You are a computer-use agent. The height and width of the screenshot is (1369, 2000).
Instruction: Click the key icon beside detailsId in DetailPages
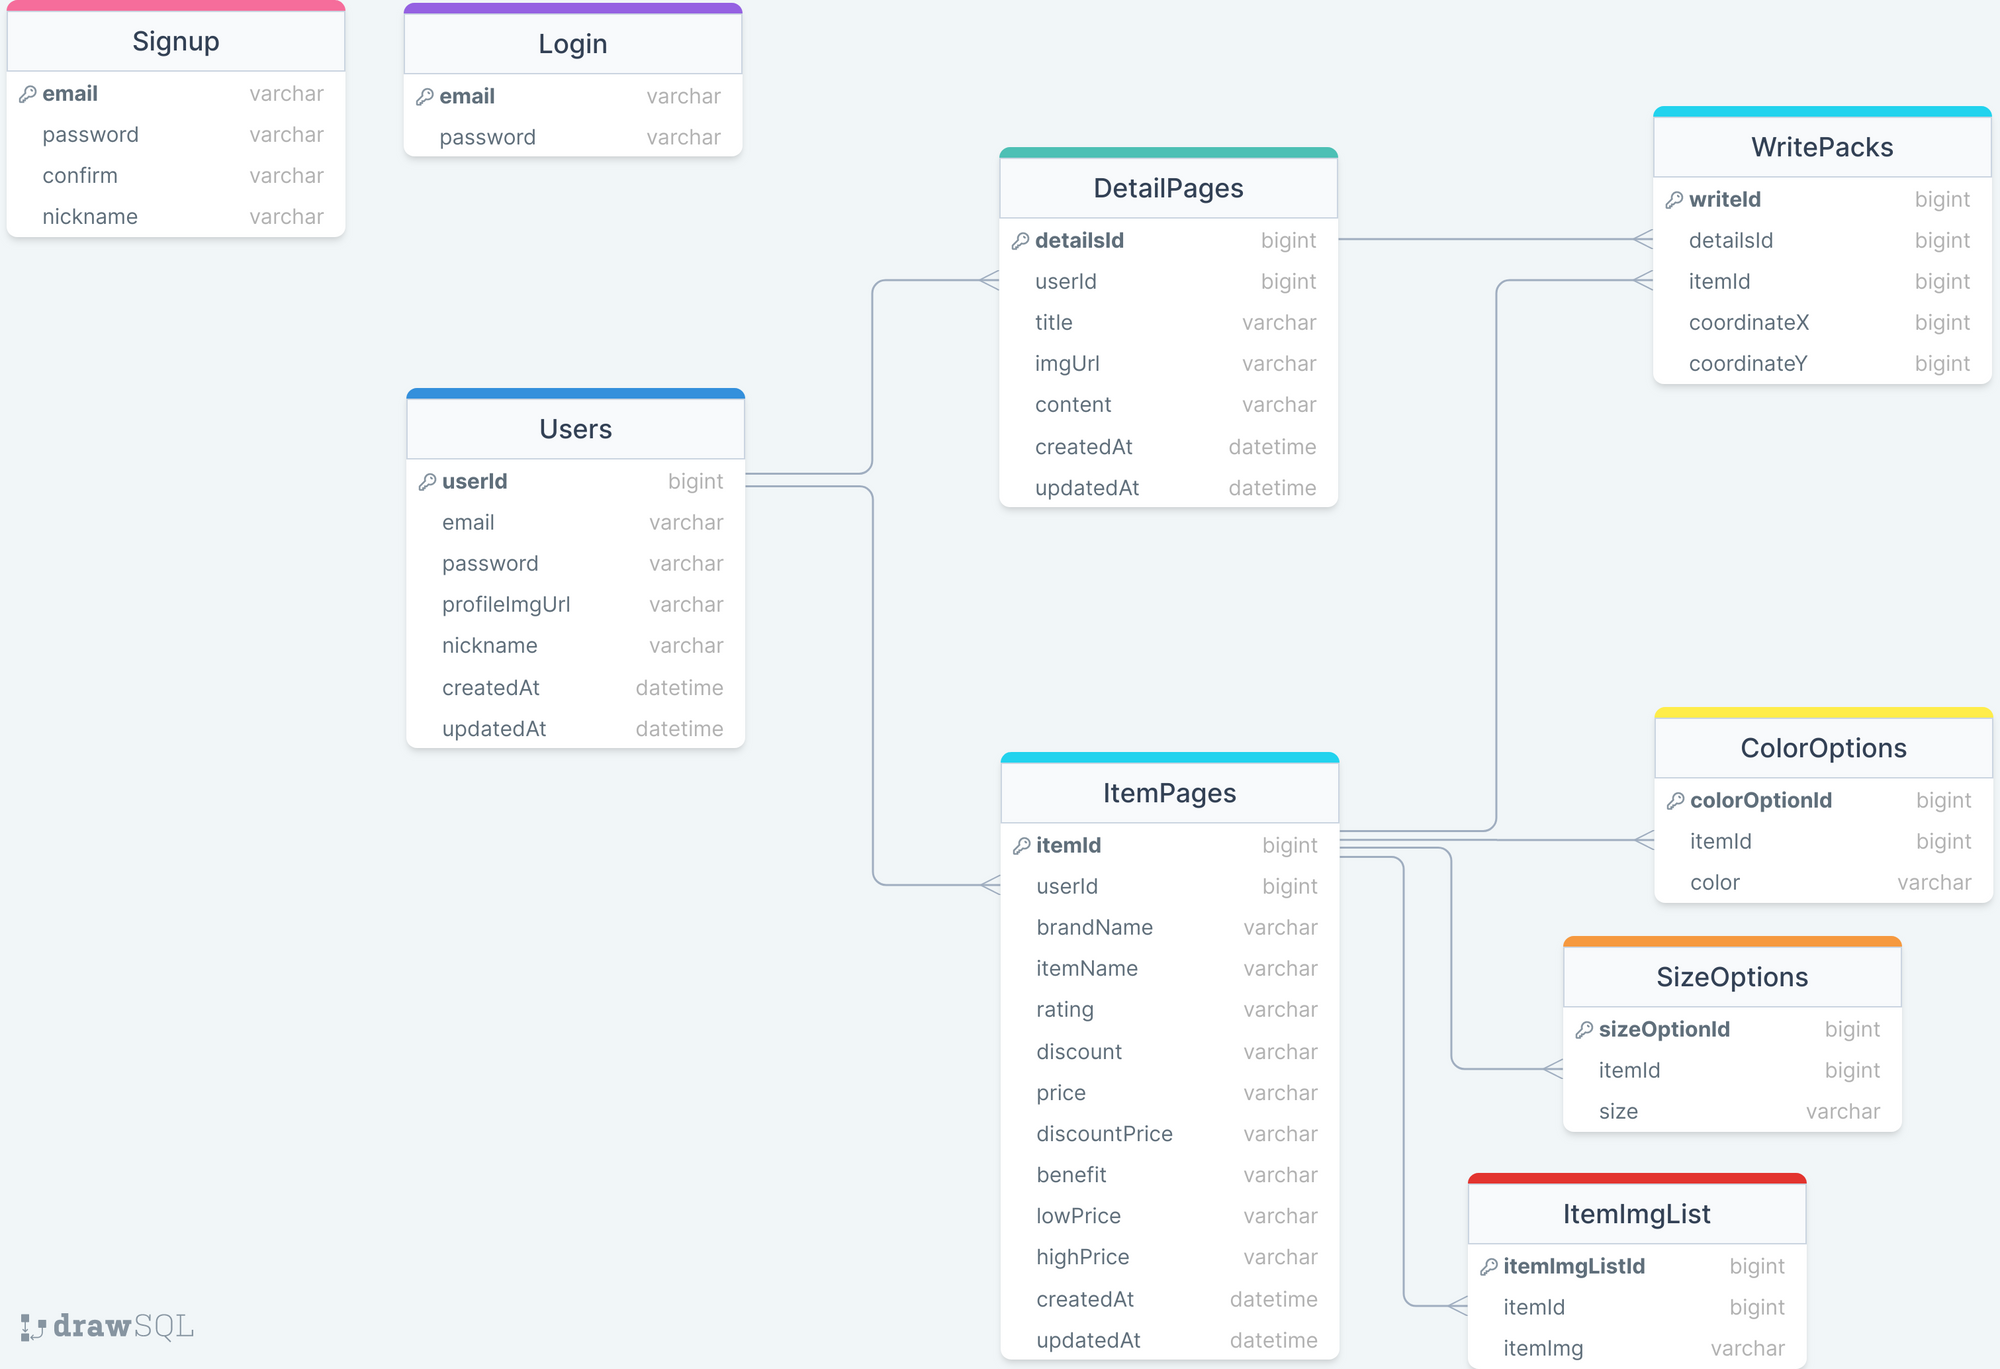point(1021,241)
